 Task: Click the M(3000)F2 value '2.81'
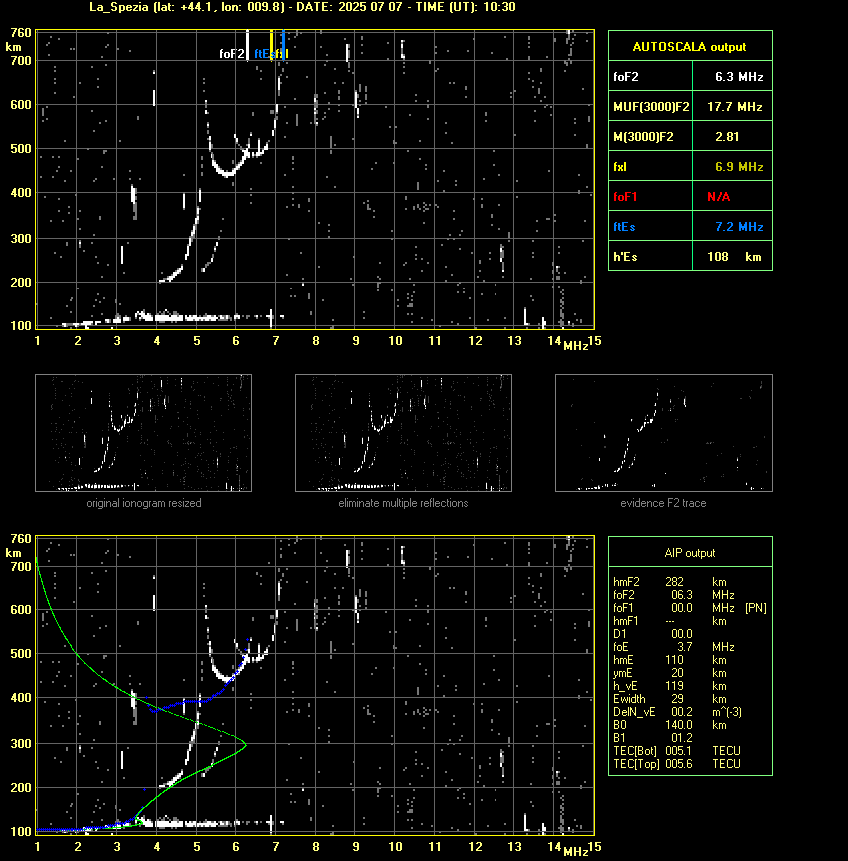[727, 137]
